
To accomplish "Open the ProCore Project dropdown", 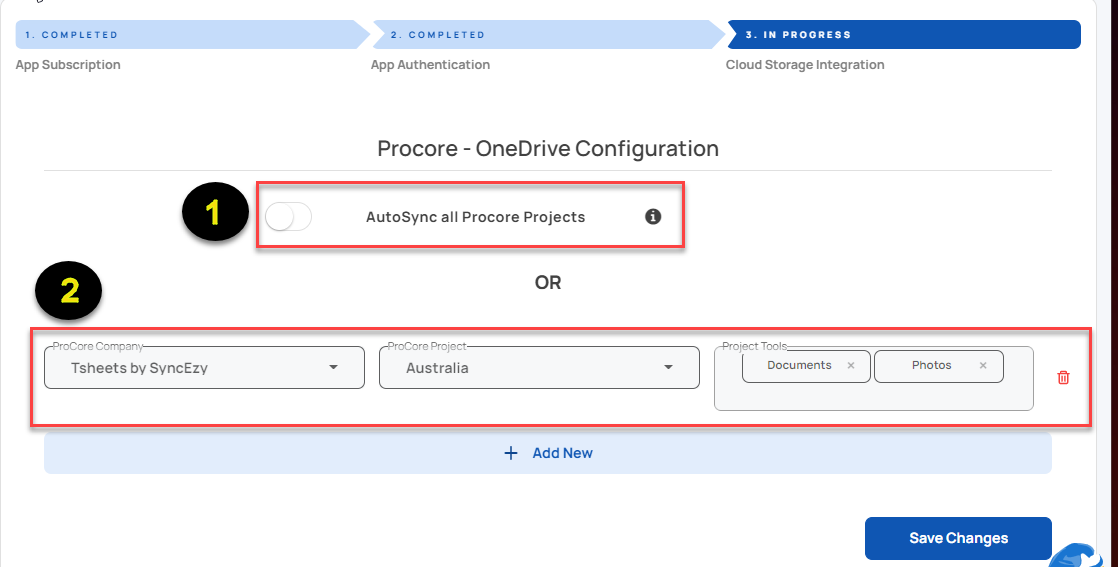I will (x=539, y=368).
